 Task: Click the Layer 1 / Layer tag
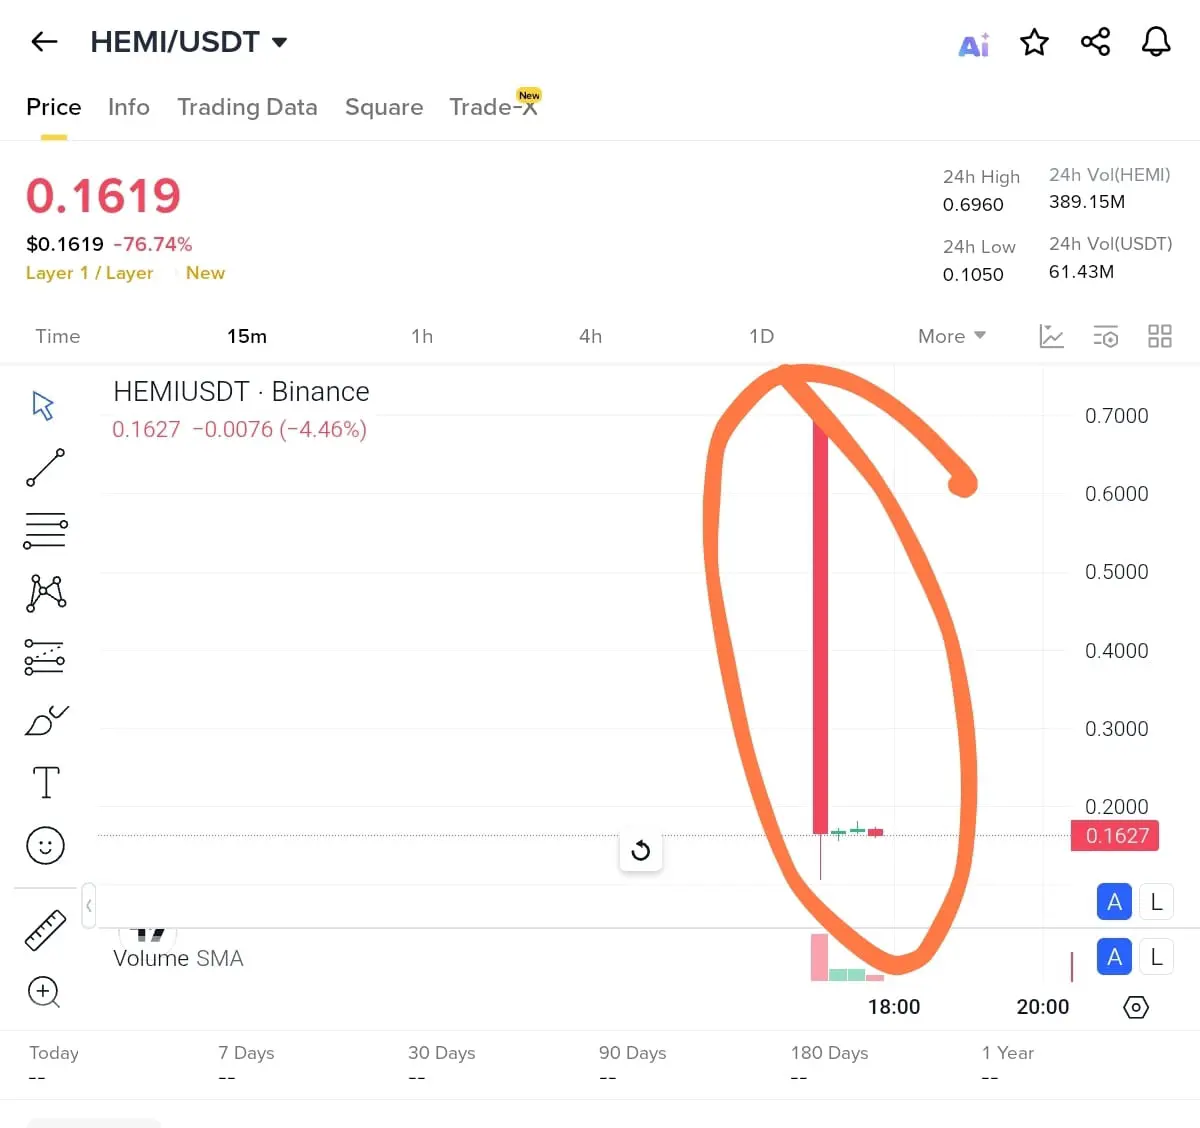pyautogui.click(x=90, y=273)
